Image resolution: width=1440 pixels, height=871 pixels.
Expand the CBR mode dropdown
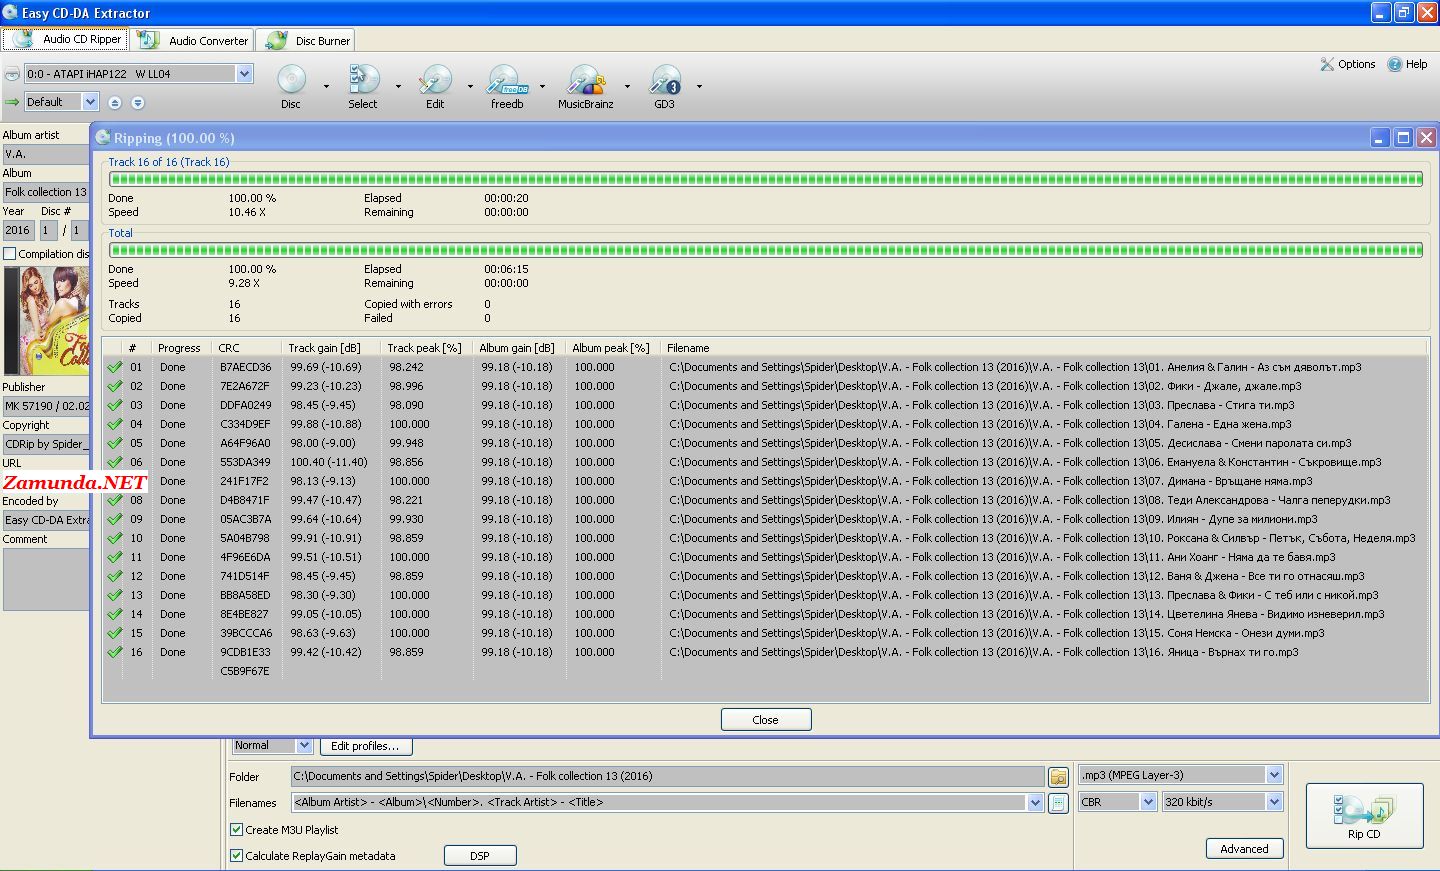[x=1149, y=802]
